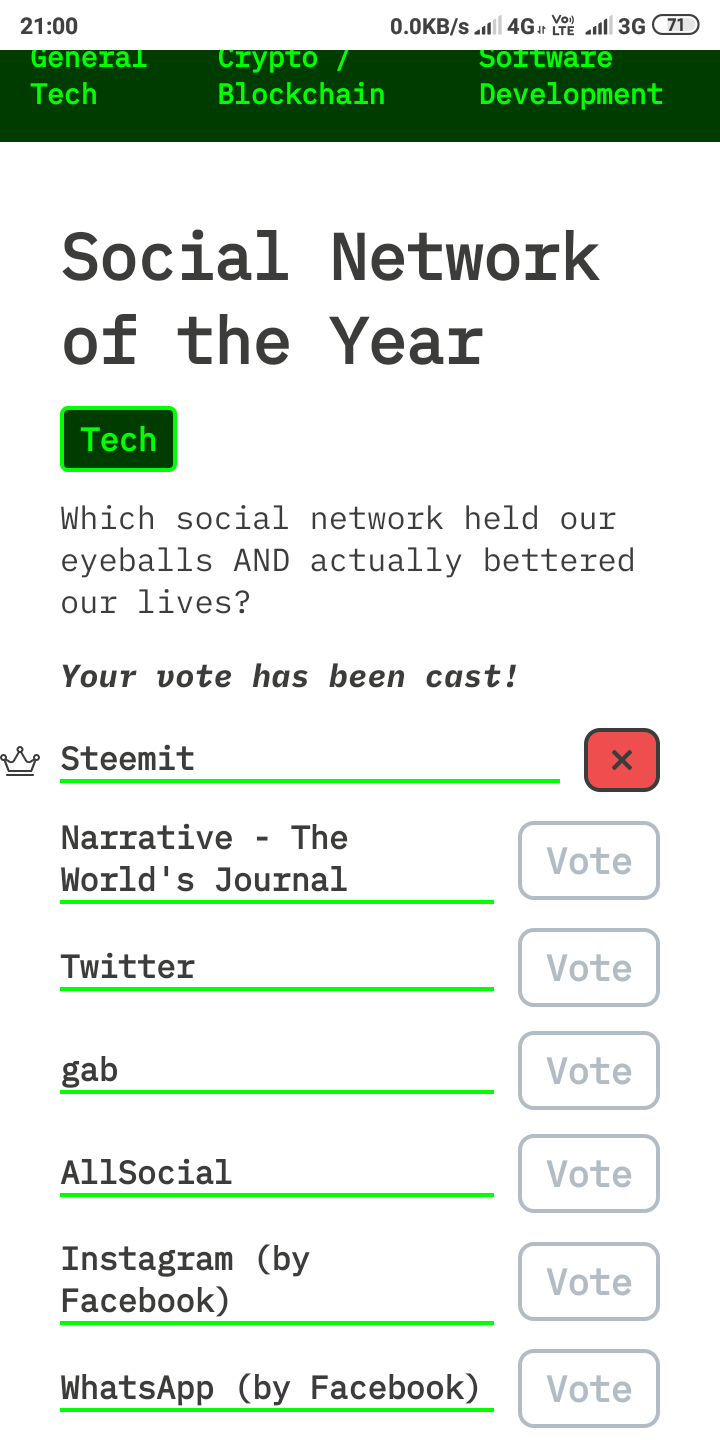Open the General Tech category tab

click(88, 77)
